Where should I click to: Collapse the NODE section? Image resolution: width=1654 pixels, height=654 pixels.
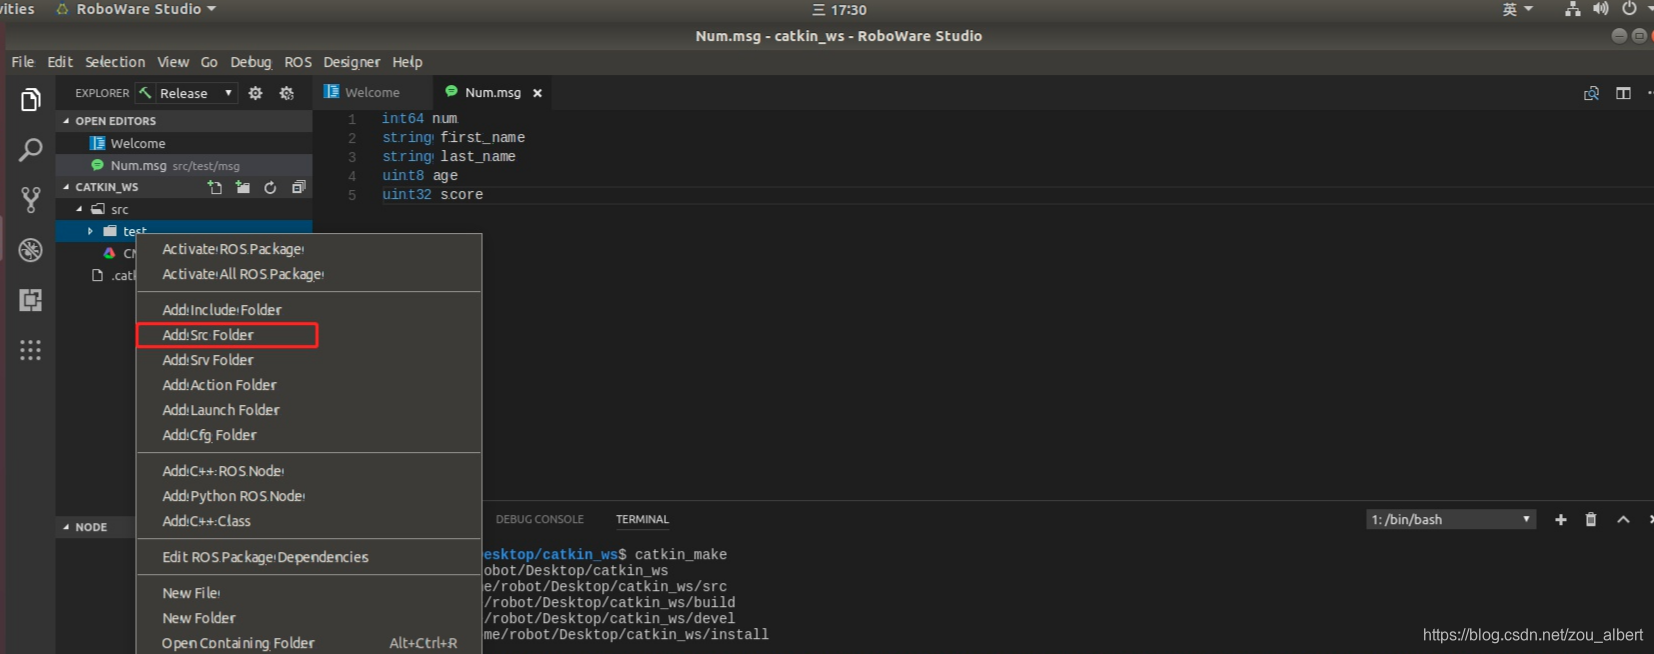coord(66,527)
